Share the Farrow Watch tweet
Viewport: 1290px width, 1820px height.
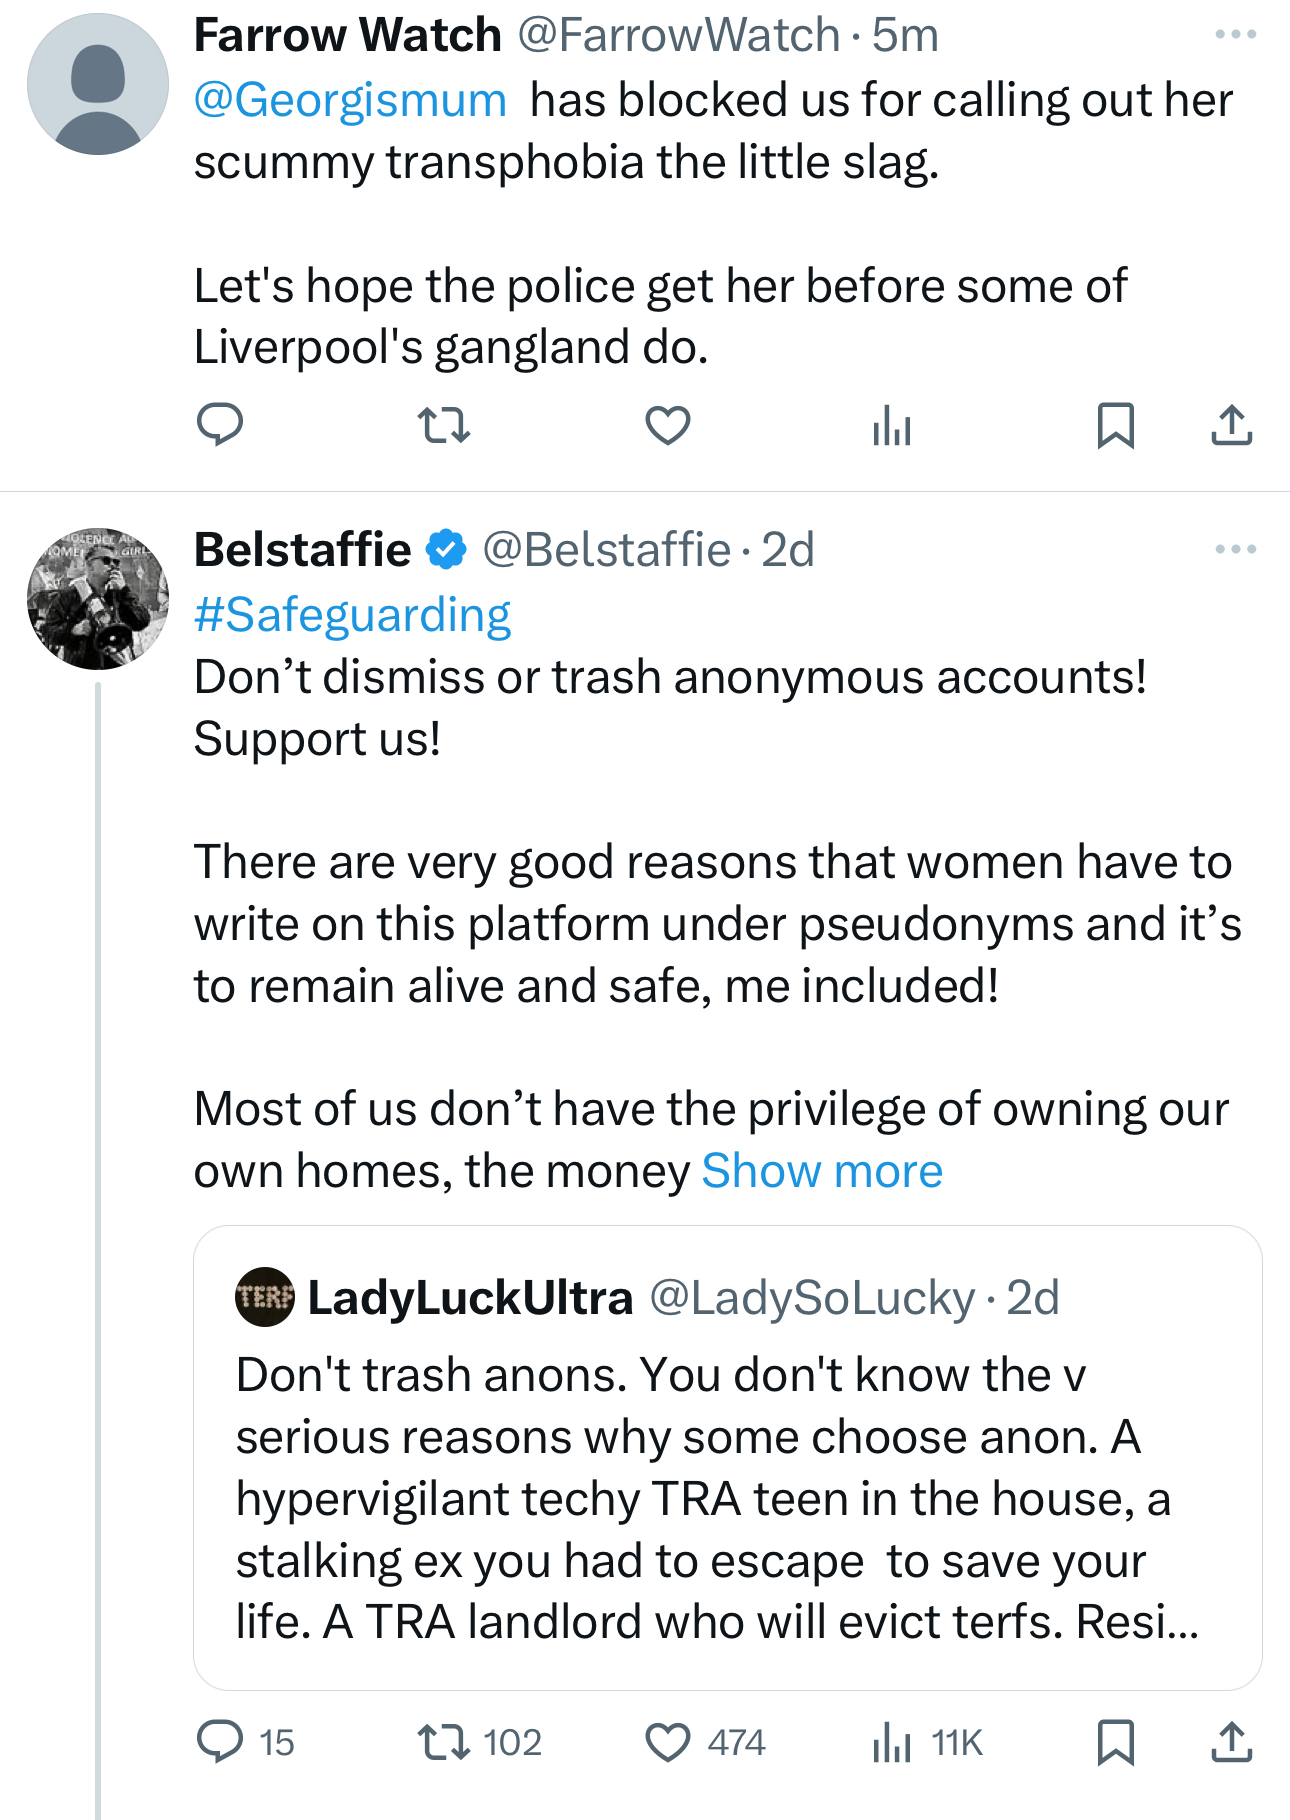pyautogui.click(x=1231, y=425)
